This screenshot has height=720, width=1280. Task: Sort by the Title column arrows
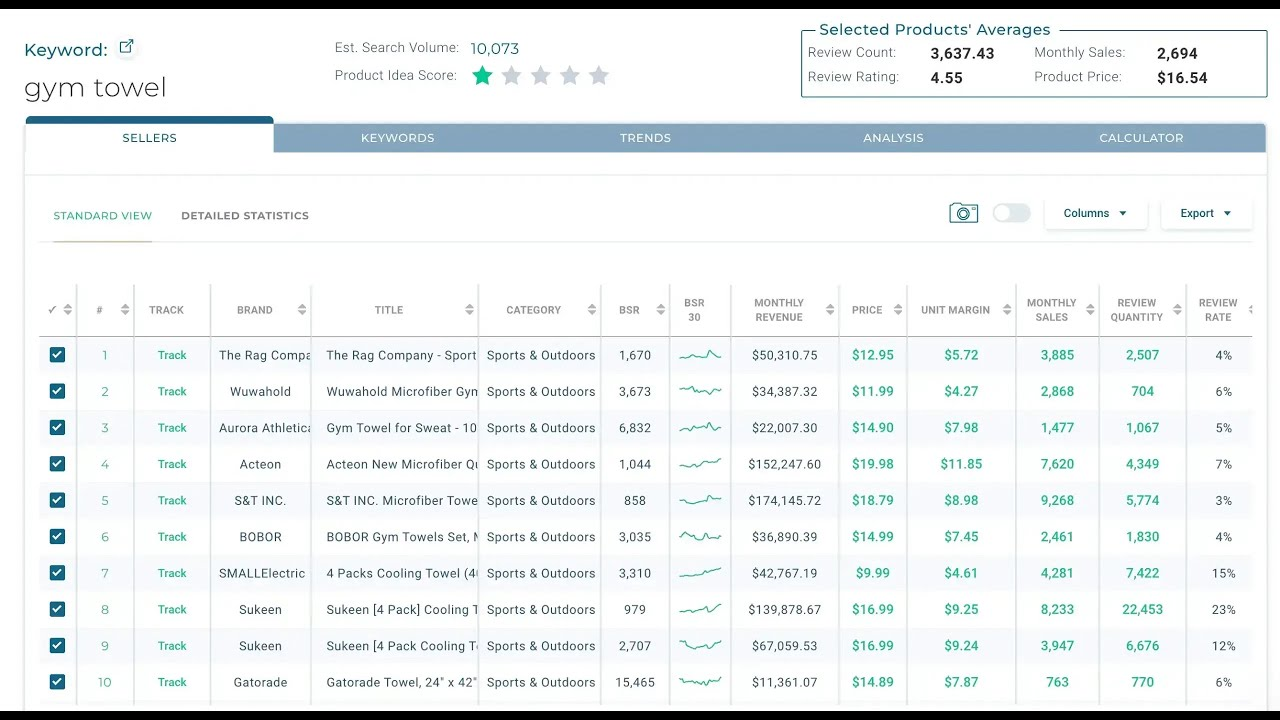tap(469, 310)
